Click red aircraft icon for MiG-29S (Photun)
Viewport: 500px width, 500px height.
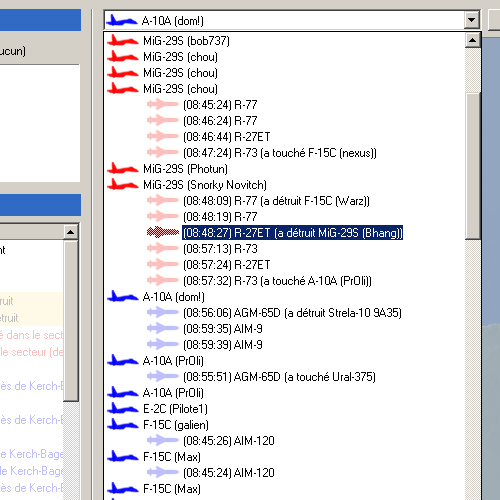click(x=122, y=169)
